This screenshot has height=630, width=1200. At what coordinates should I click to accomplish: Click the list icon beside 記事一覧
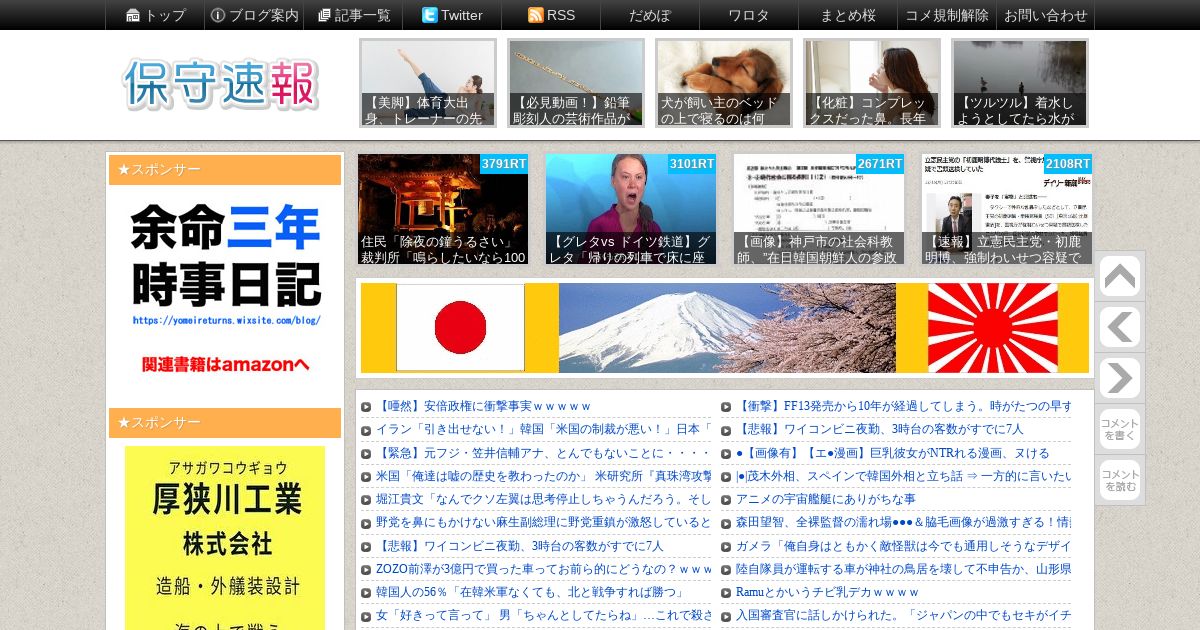(x=324, y=15)
